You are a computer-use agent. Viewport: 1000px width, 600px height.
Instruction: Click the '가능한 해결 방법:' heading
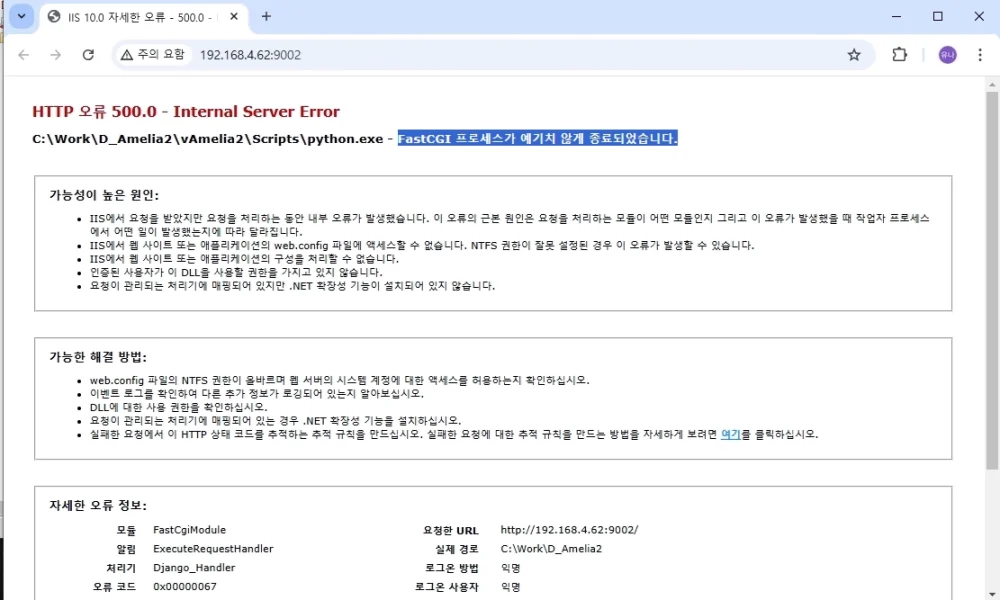coord(98,357)
